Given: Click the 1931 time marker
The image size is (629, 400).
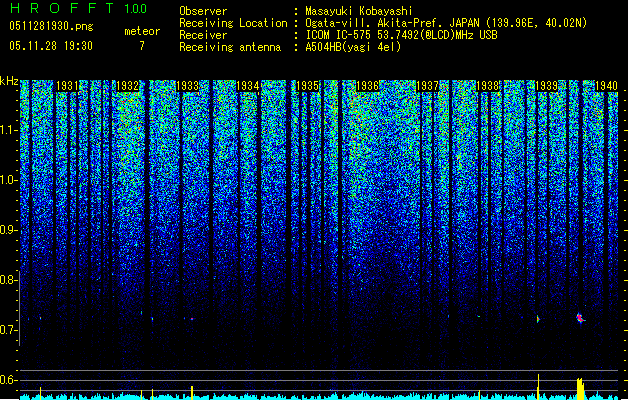Looking at the screenshot, I should (67, 86).
